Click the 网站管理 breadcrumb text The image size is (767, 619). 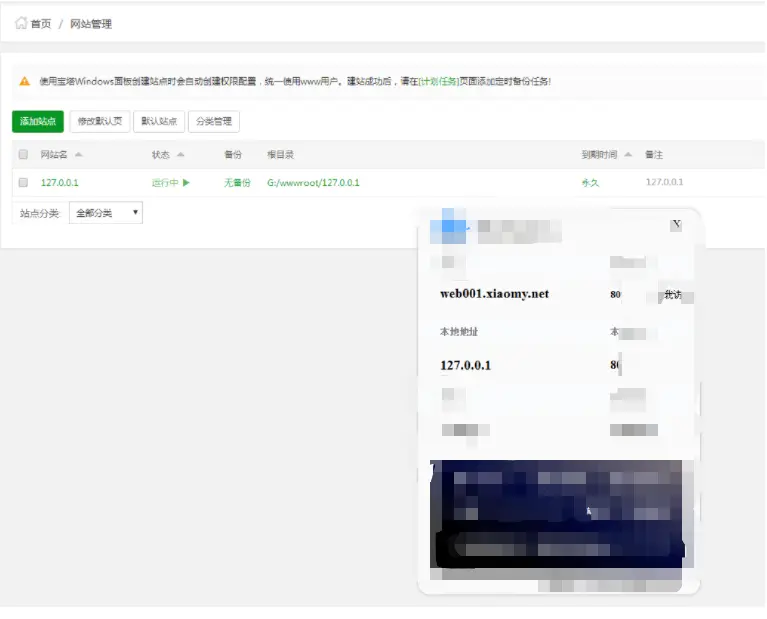pyautogui.click(x=91, y=24)
